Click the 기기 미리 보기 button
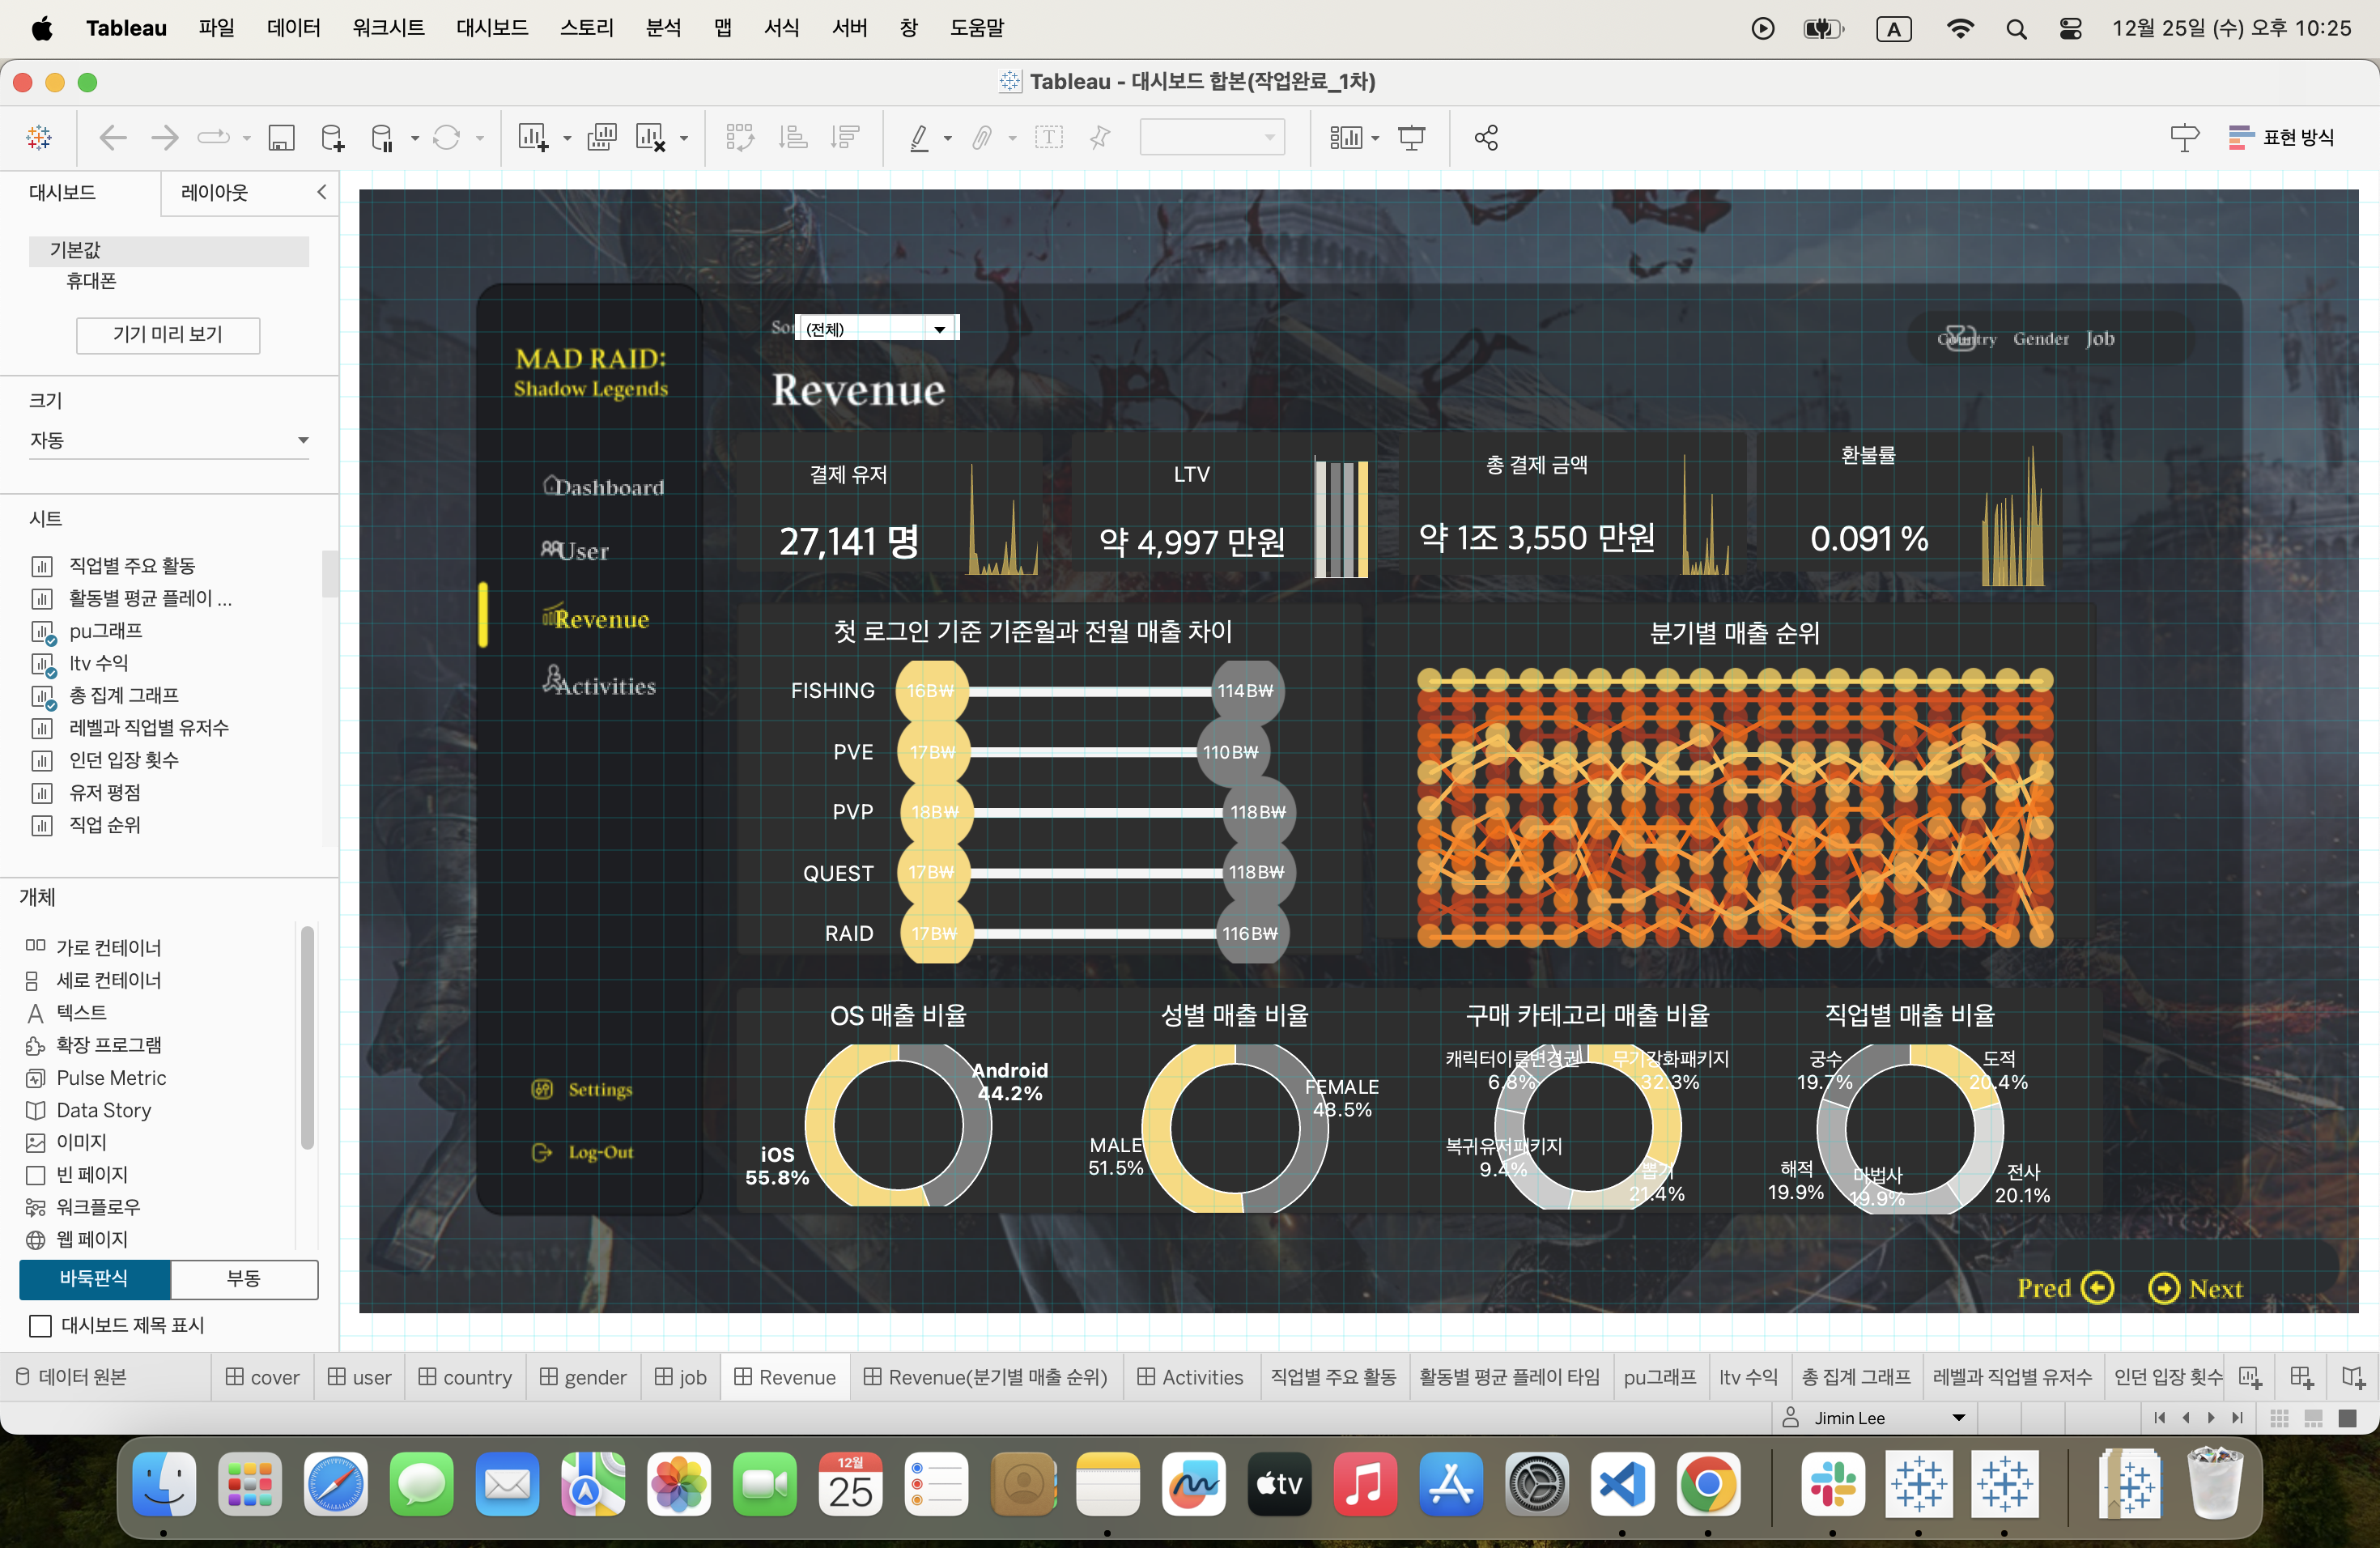2380x1548 pixels. coord(168,334)
